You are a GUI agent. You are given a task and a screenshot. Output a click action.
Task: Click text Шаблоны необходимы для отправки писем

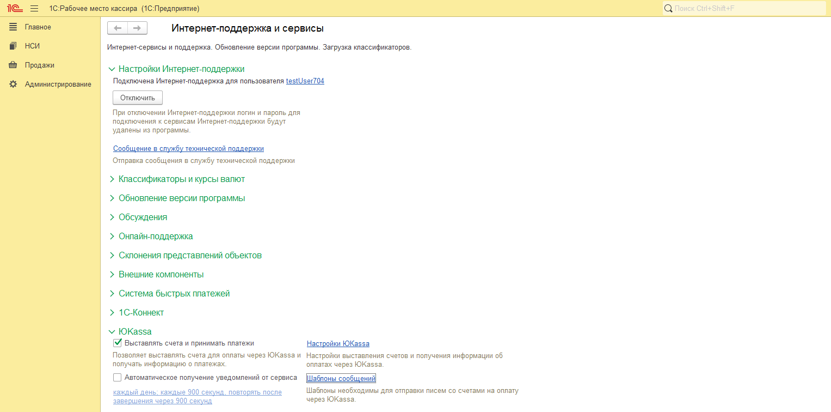pos(412,395)
